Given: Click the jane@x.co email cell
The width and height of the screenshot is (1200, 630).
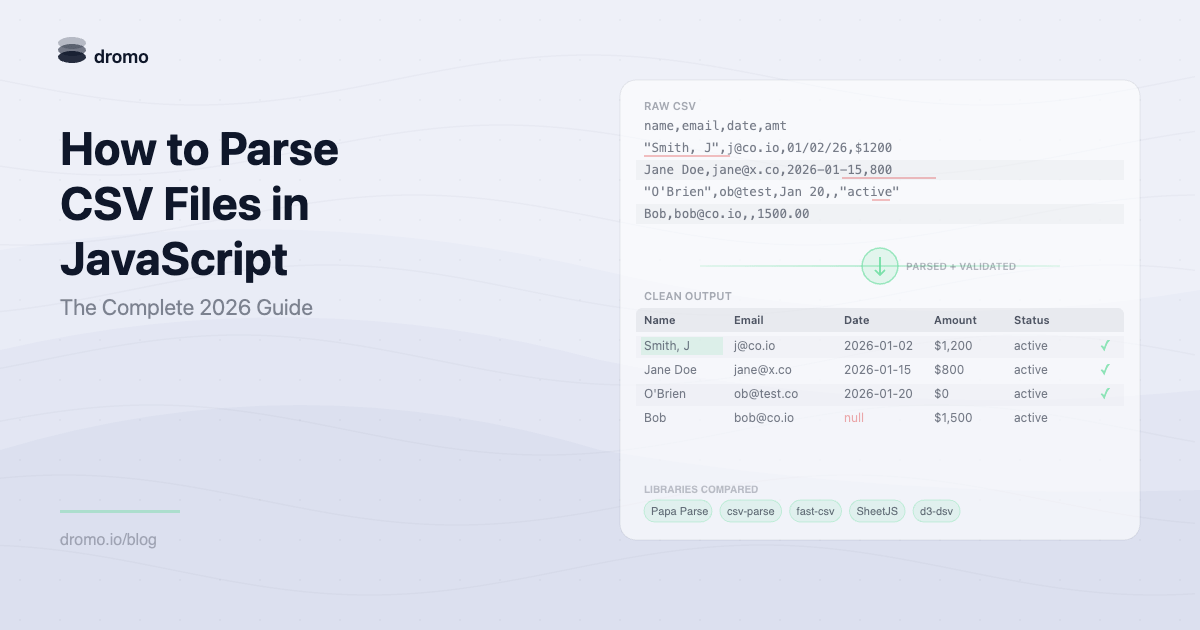Looking at the screenshot, I should (763, 370).
